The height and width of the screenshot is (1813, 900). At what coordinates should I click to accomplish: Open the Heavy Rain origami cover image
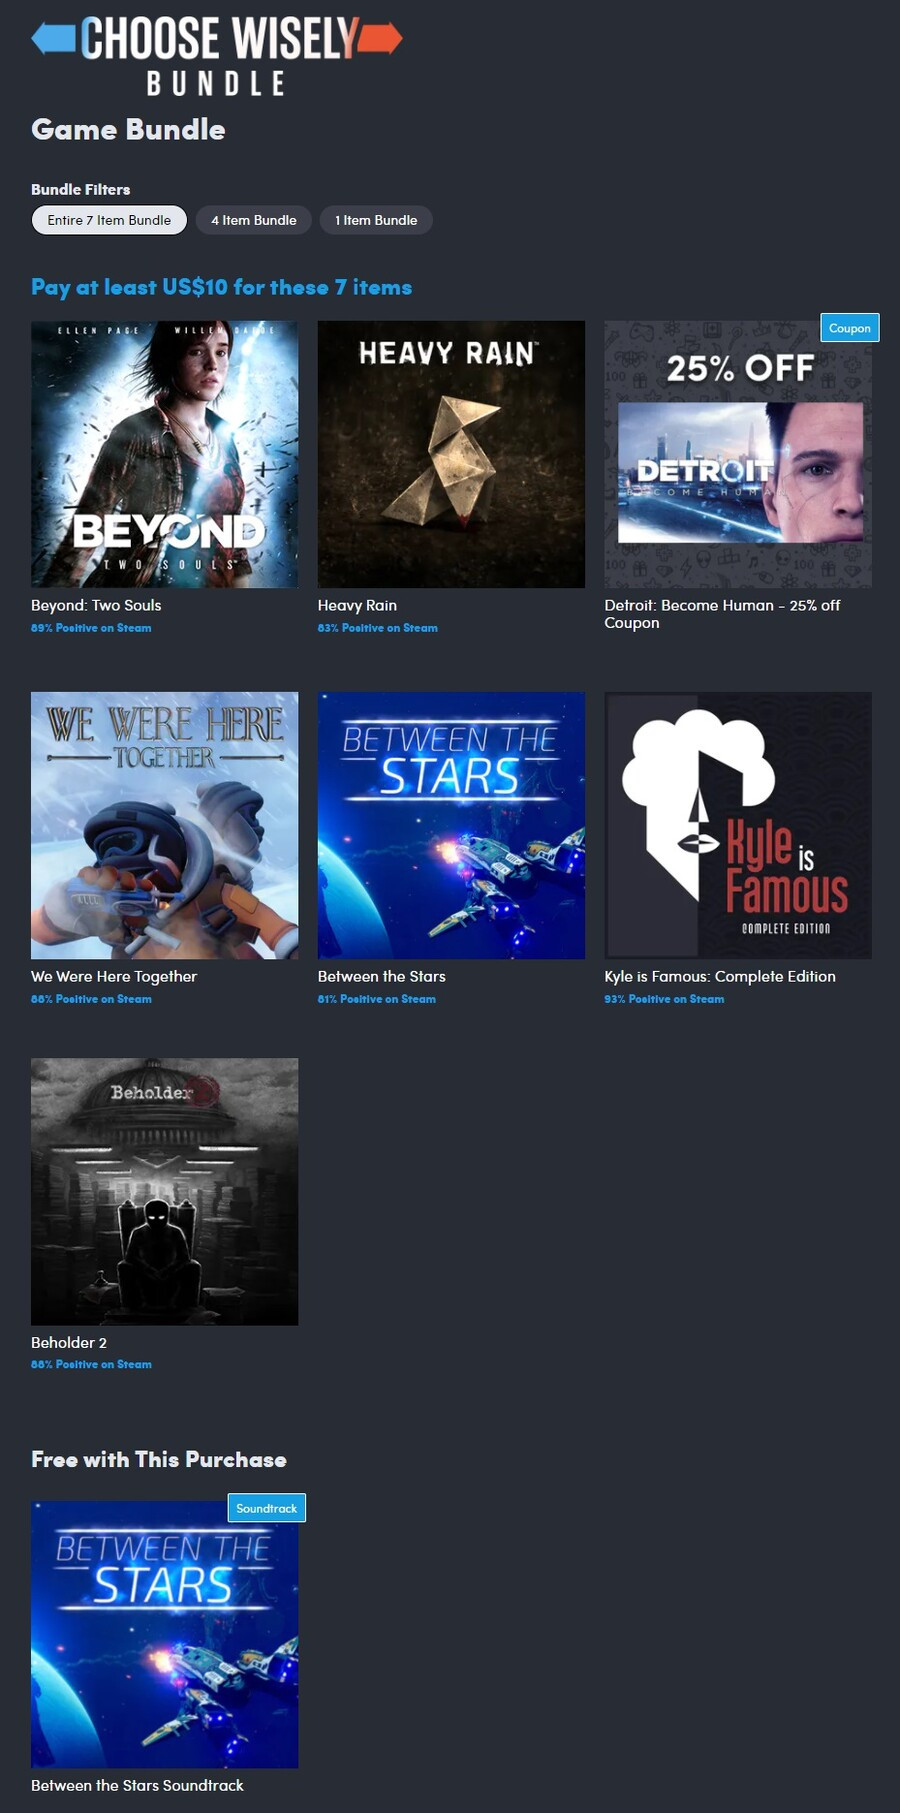tap(451, 454)
